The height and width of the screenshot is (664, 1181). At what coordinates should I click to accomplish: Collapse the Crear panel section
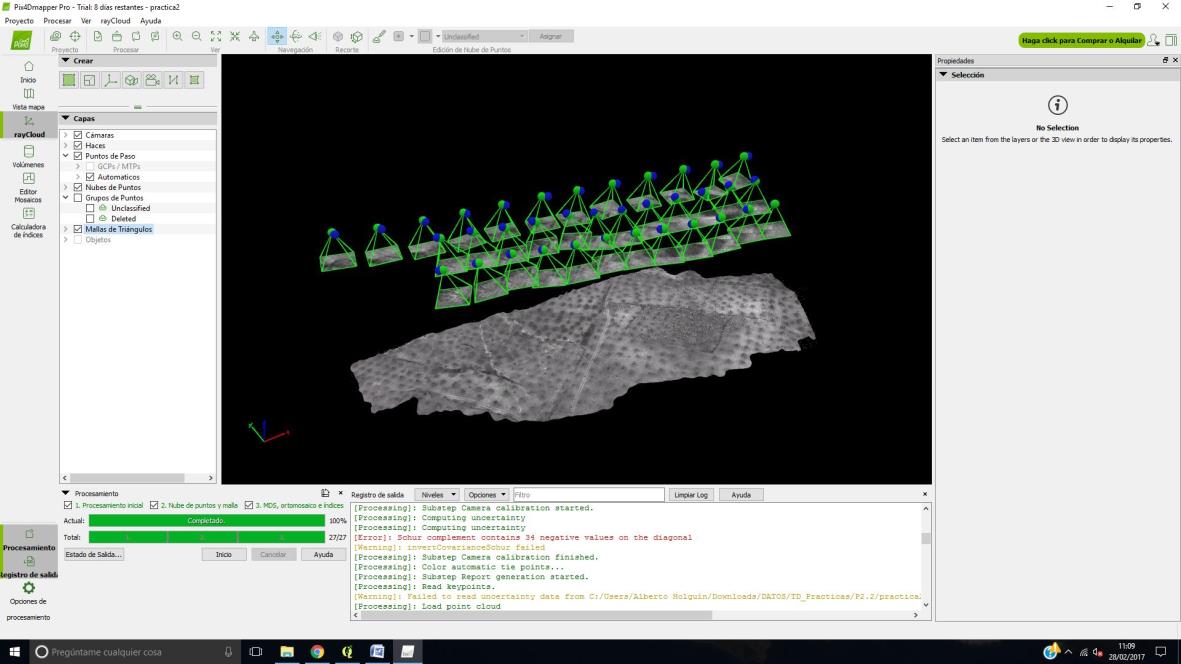66,60
